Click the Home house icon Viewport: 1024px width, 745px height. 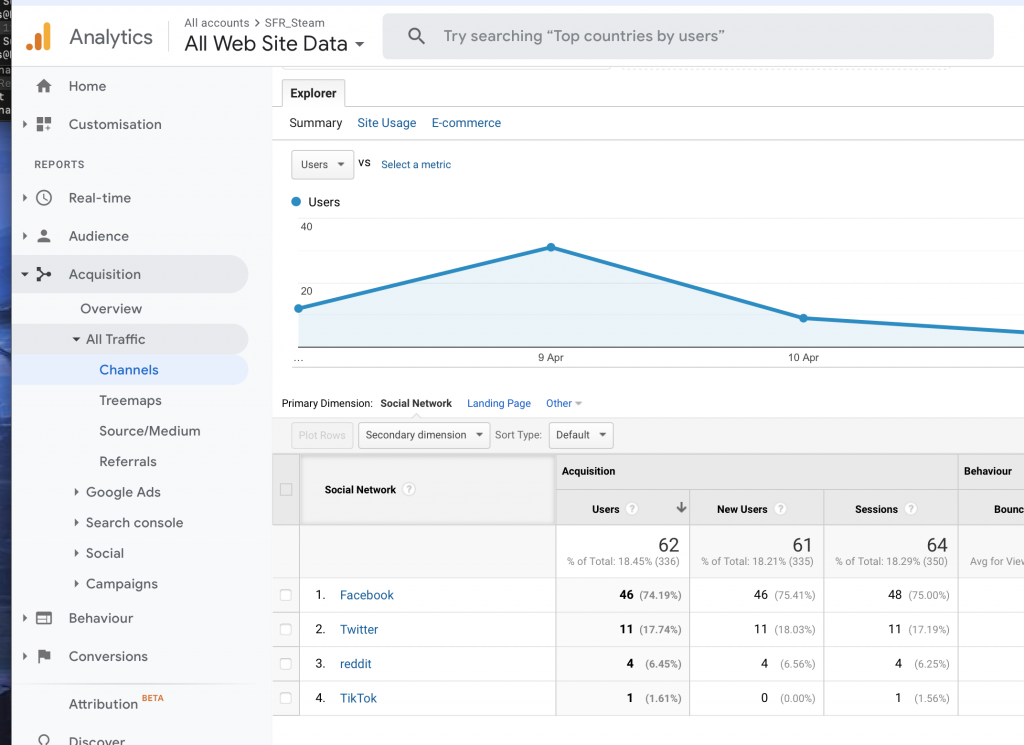[x=44, y=86]
